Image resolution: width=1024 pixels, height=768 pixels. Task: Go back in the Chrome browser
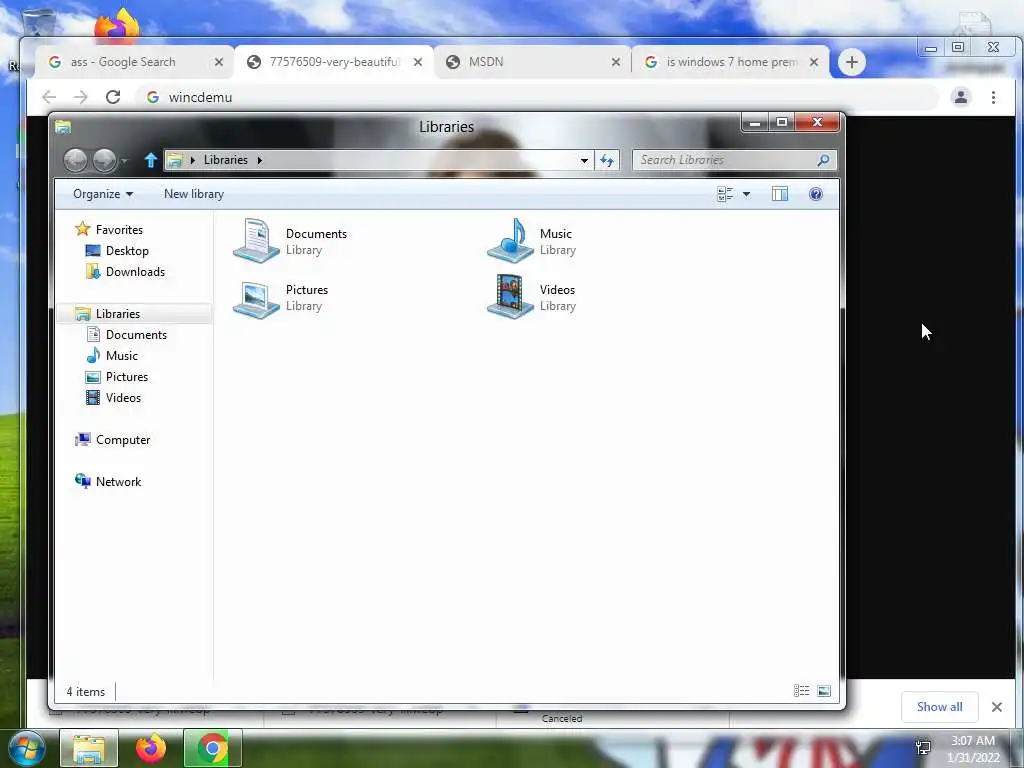(49, 97)
